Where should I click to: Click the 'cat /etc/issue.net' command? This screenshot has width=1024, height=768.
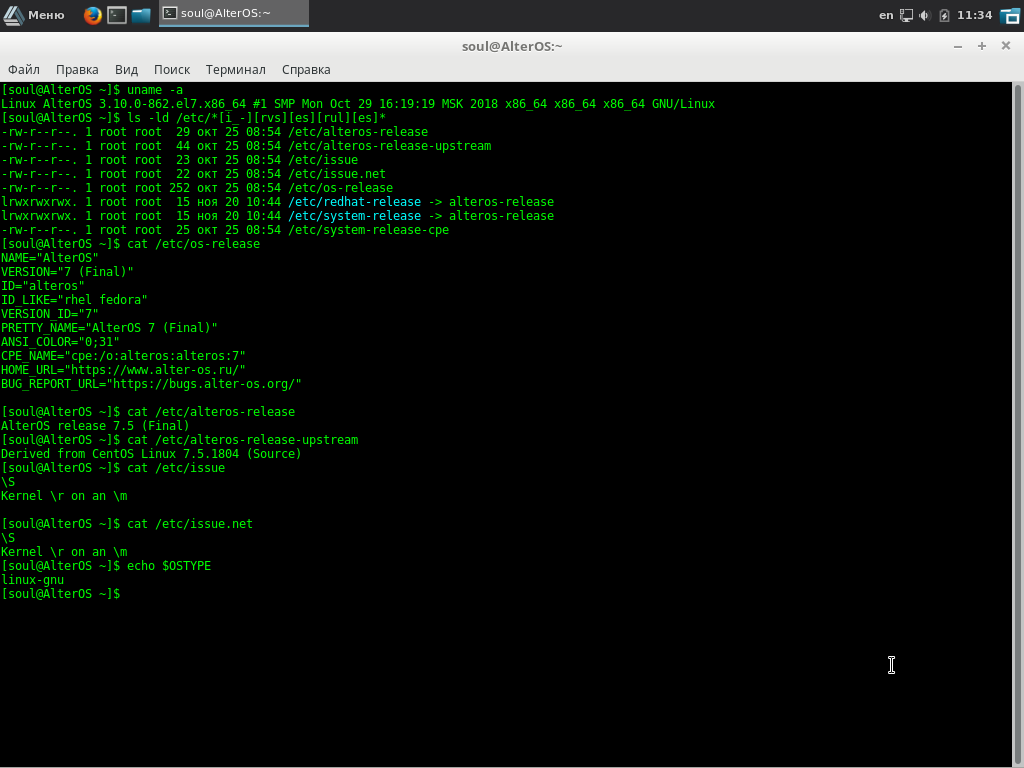coord(190,524)
